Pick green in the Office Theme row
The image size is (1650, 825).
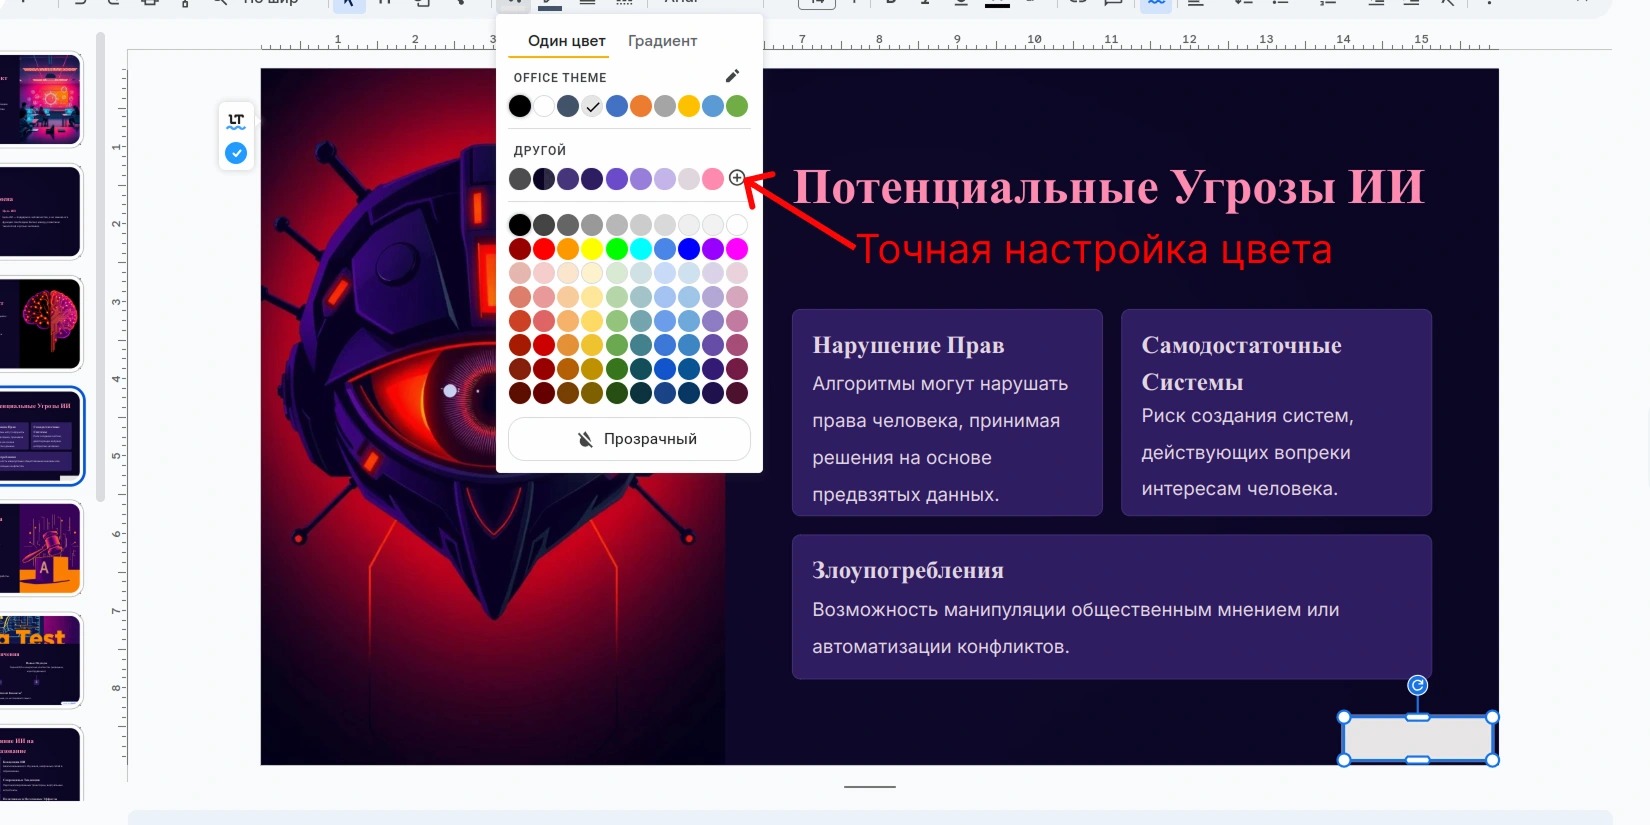[x=737, y=106]
